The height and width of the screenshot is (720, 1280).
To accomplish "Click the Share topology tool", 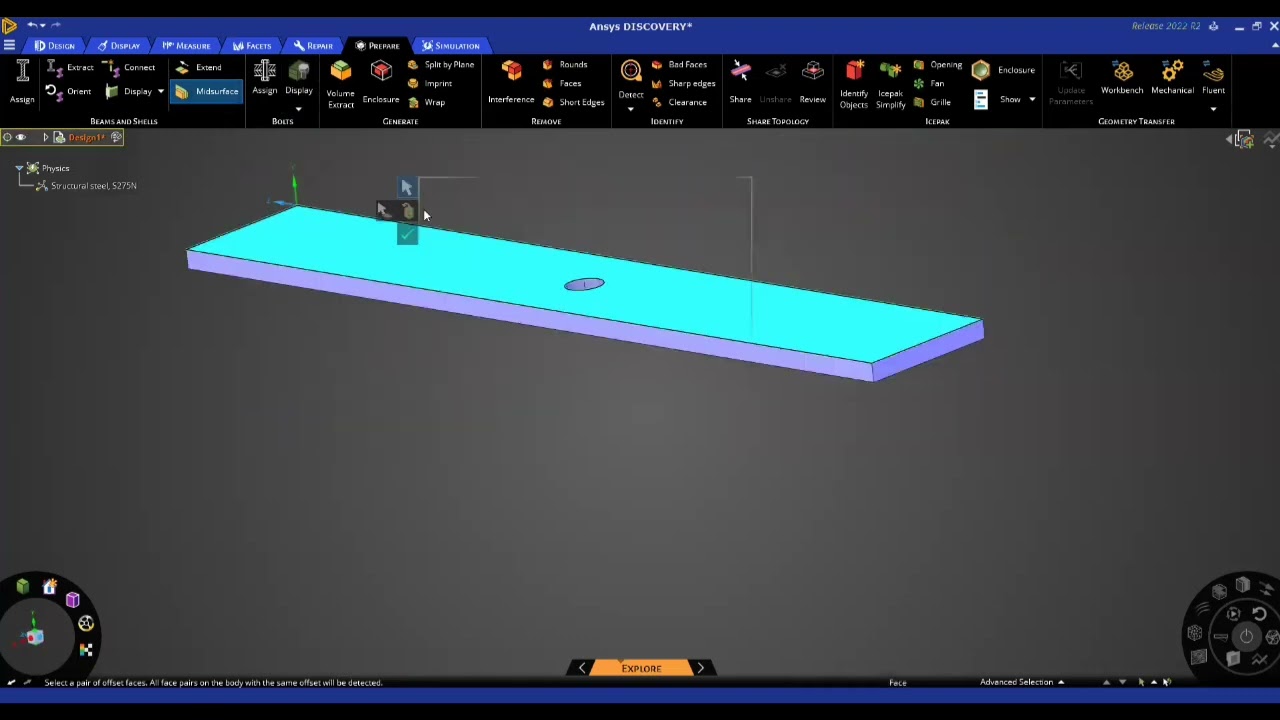I will (x=741, y=82).
